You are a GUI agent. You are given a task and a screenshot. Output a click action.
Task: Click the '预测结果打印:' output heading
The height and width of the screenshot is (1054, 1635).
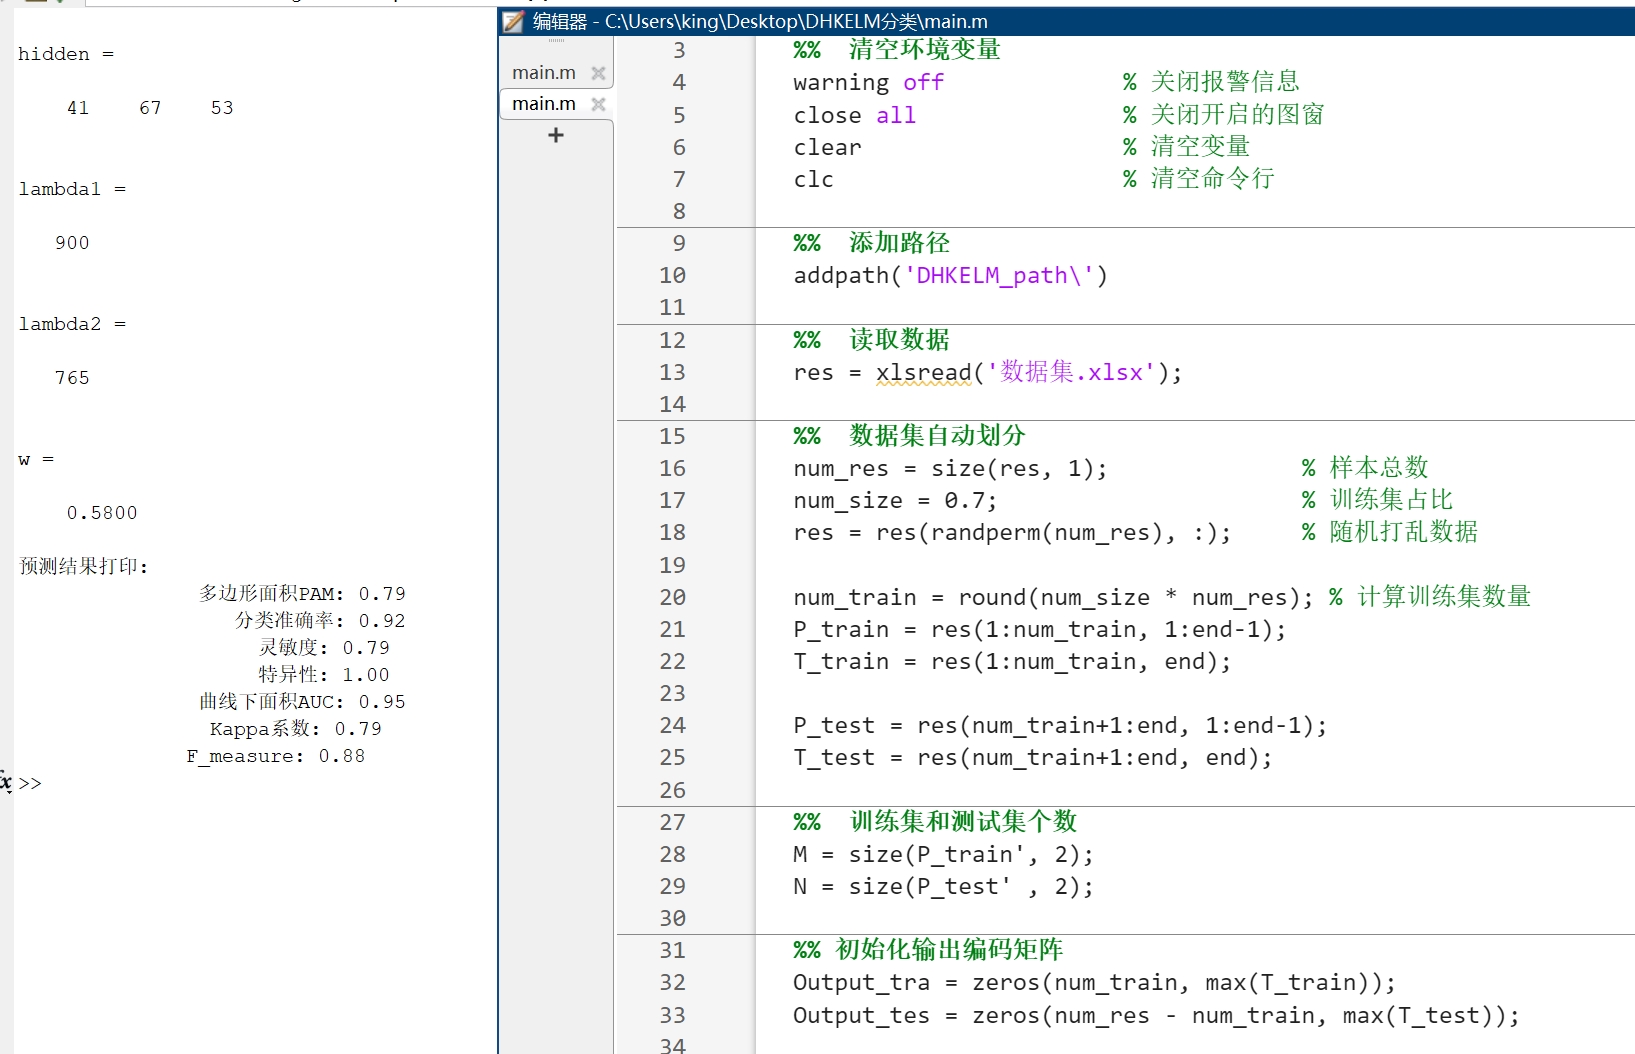[83, 566]
